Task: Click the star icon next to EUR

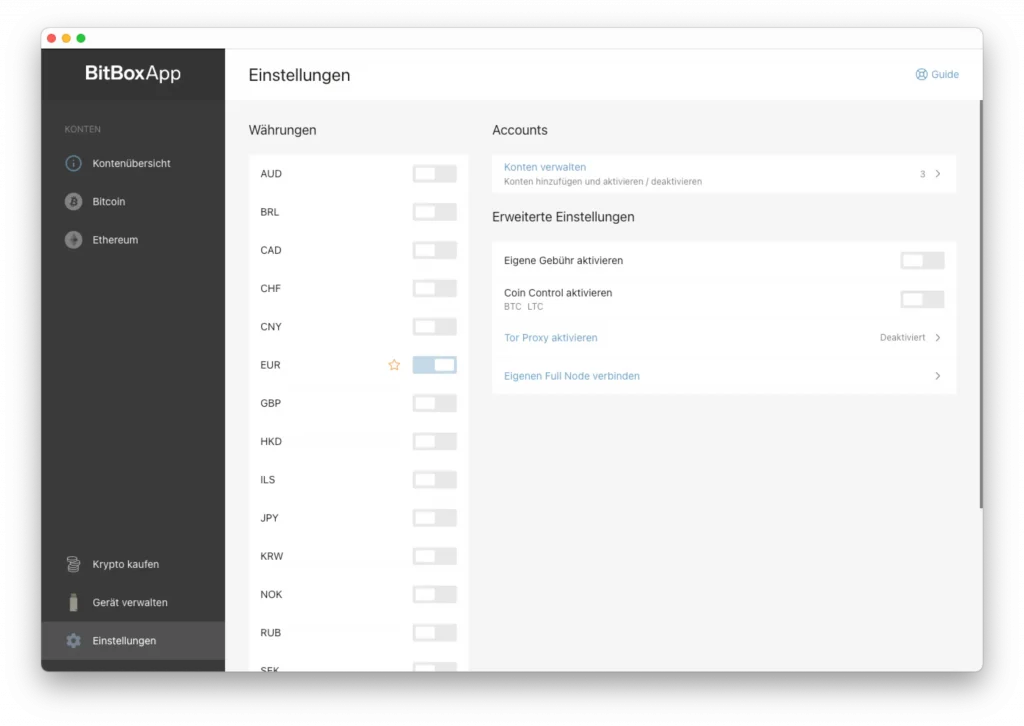Action: pyautogui.click(x=394, y=365)
